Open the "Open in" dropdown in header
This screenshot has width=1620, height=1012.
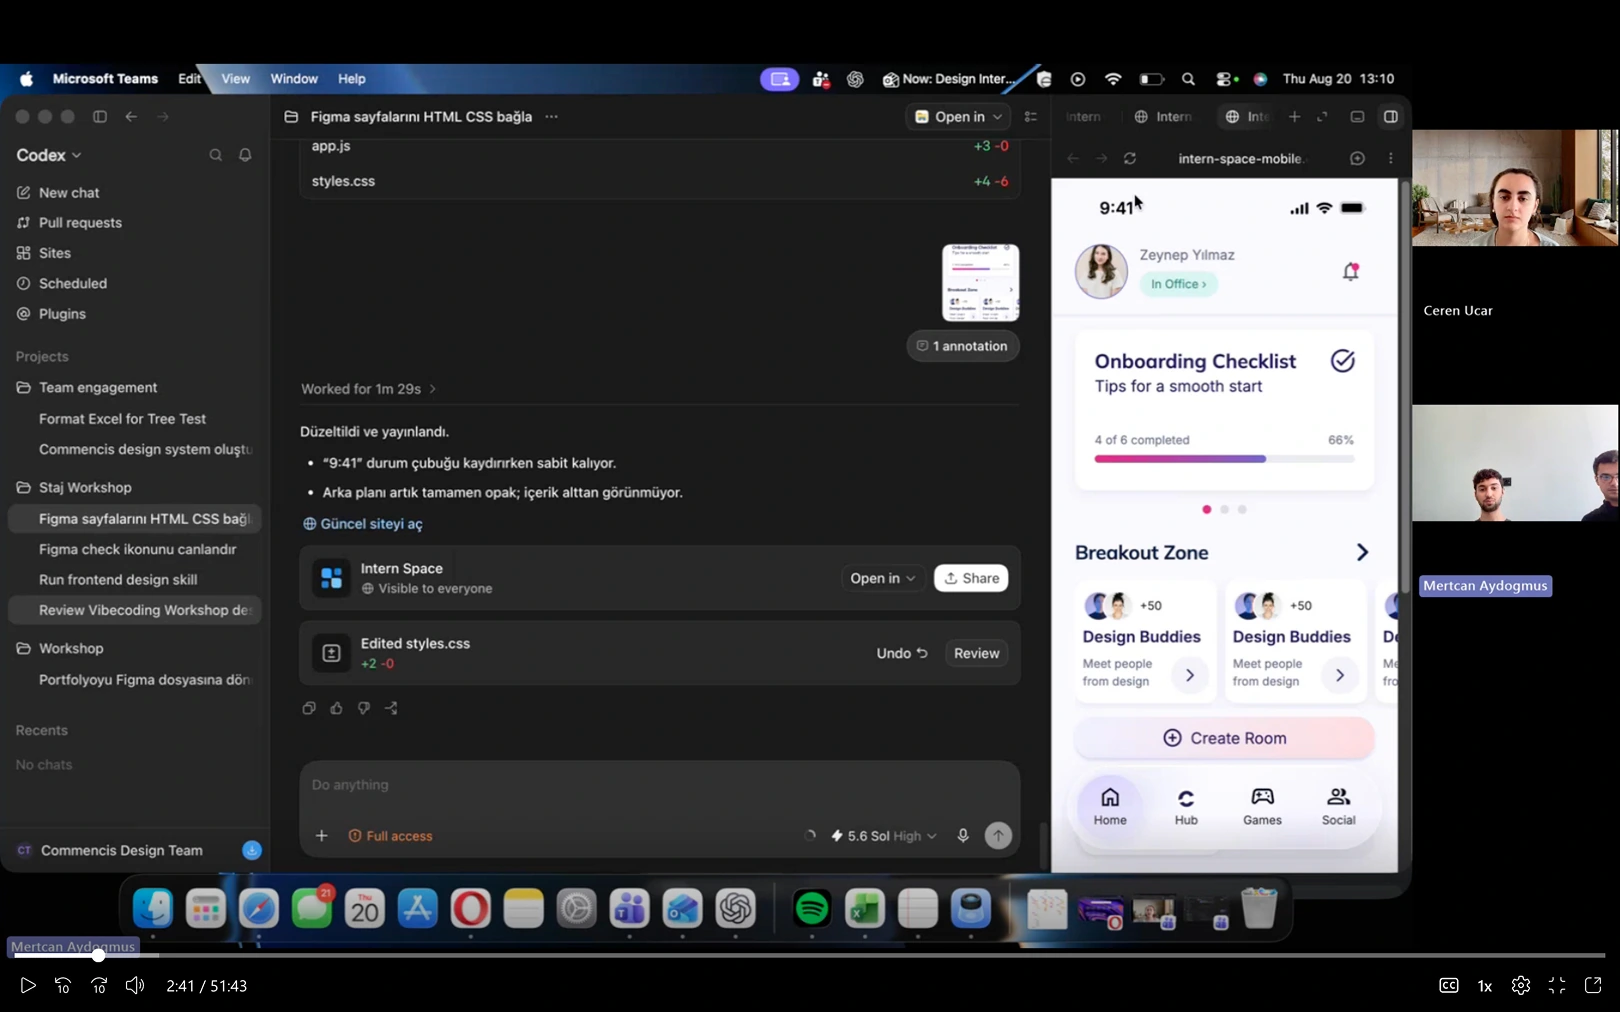pos(958,117)
